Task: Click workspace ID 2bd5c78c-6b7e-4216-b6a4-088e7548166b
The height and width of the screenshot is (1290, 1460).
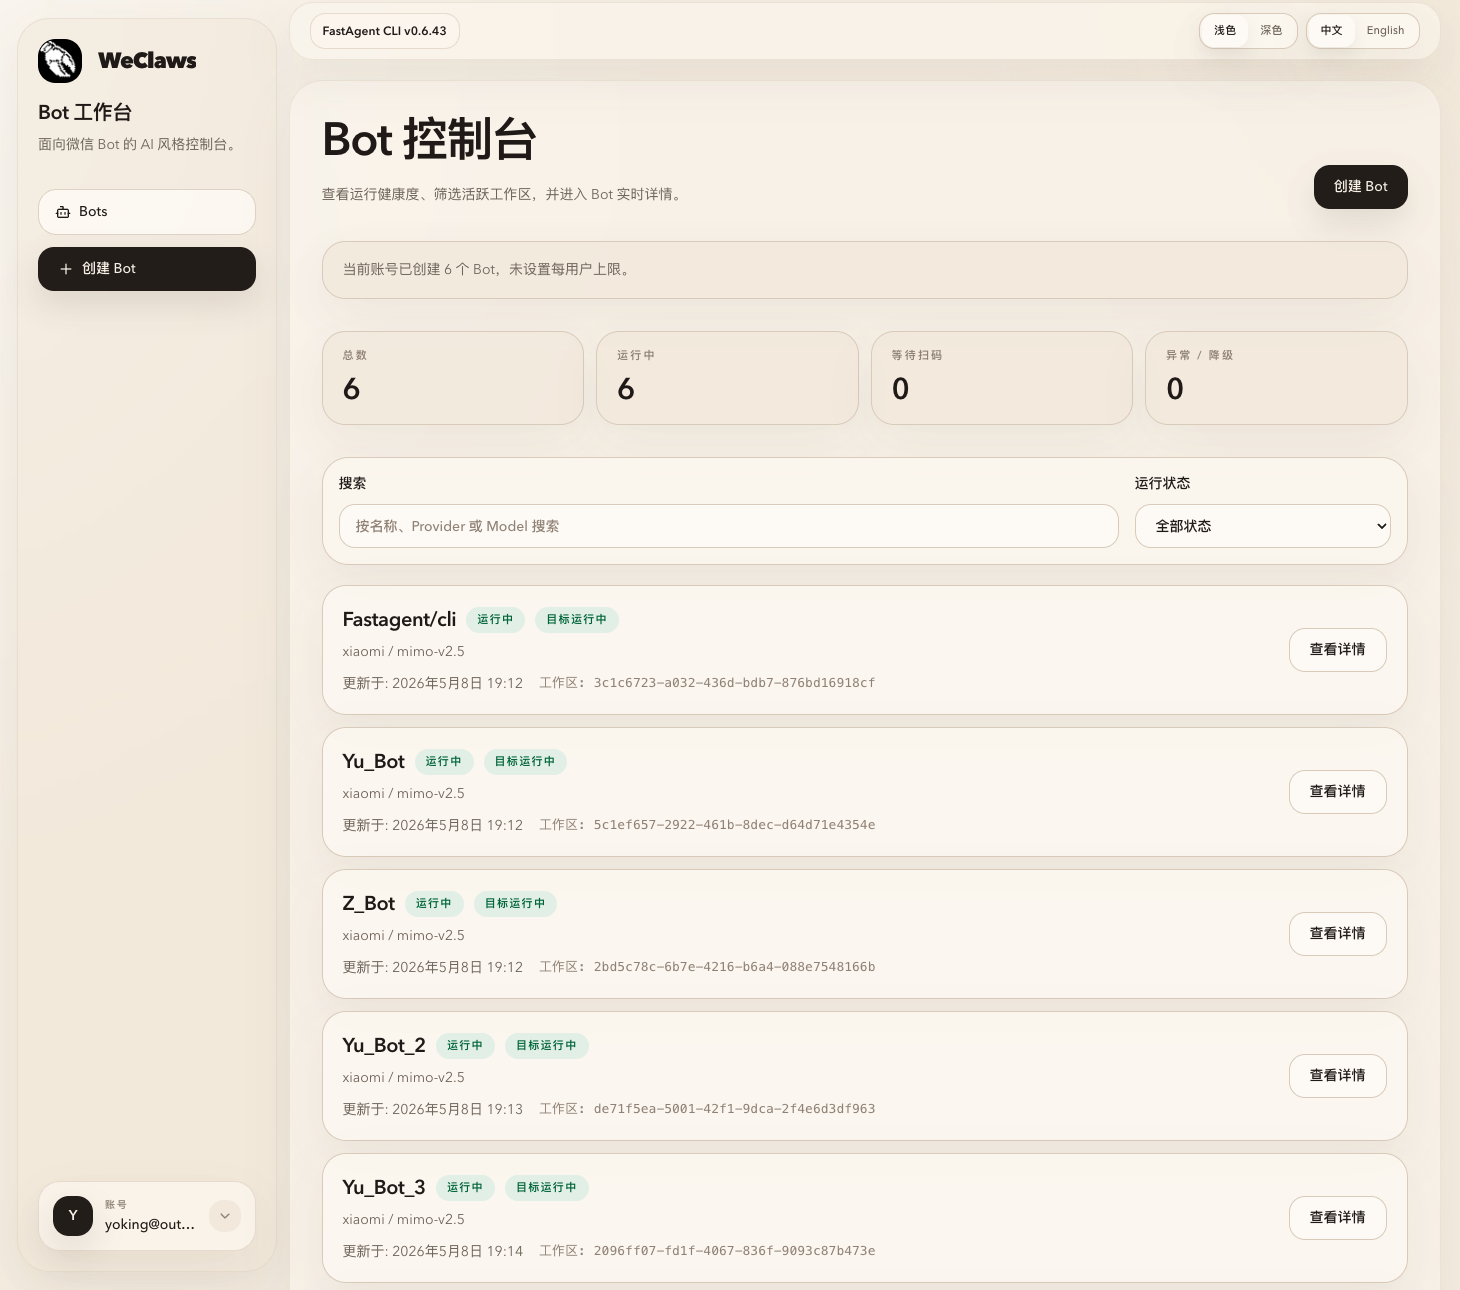Action: (734, 967)
